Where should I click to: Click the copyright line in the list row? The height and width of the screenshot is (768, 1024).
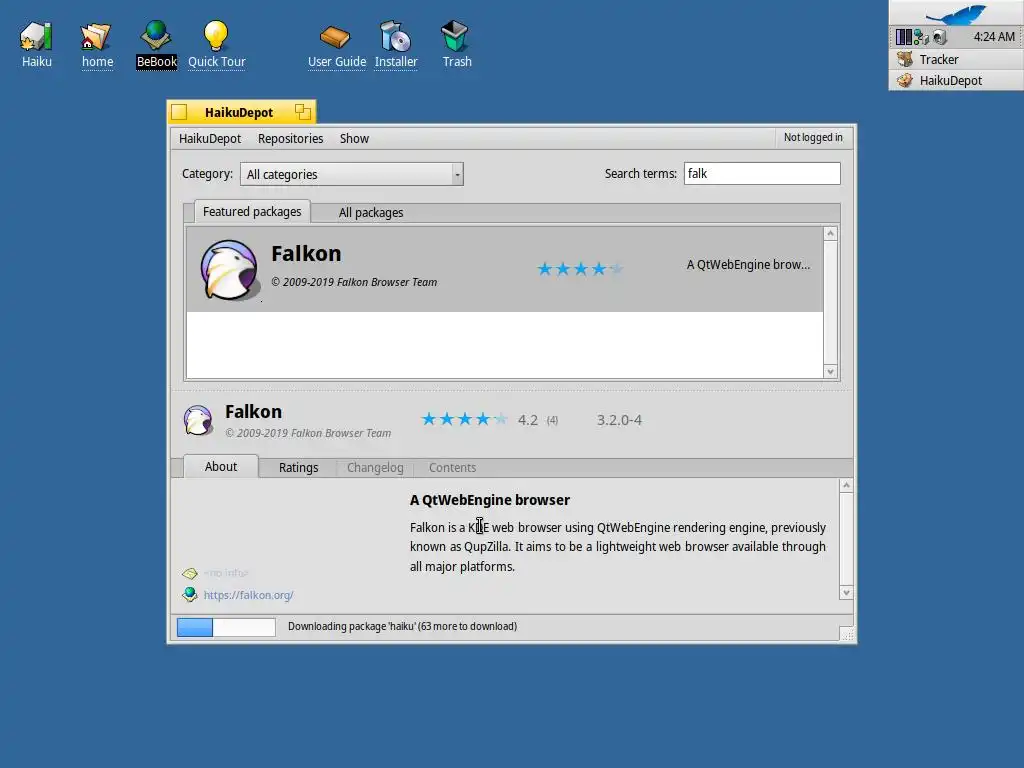tap(354, 282)
